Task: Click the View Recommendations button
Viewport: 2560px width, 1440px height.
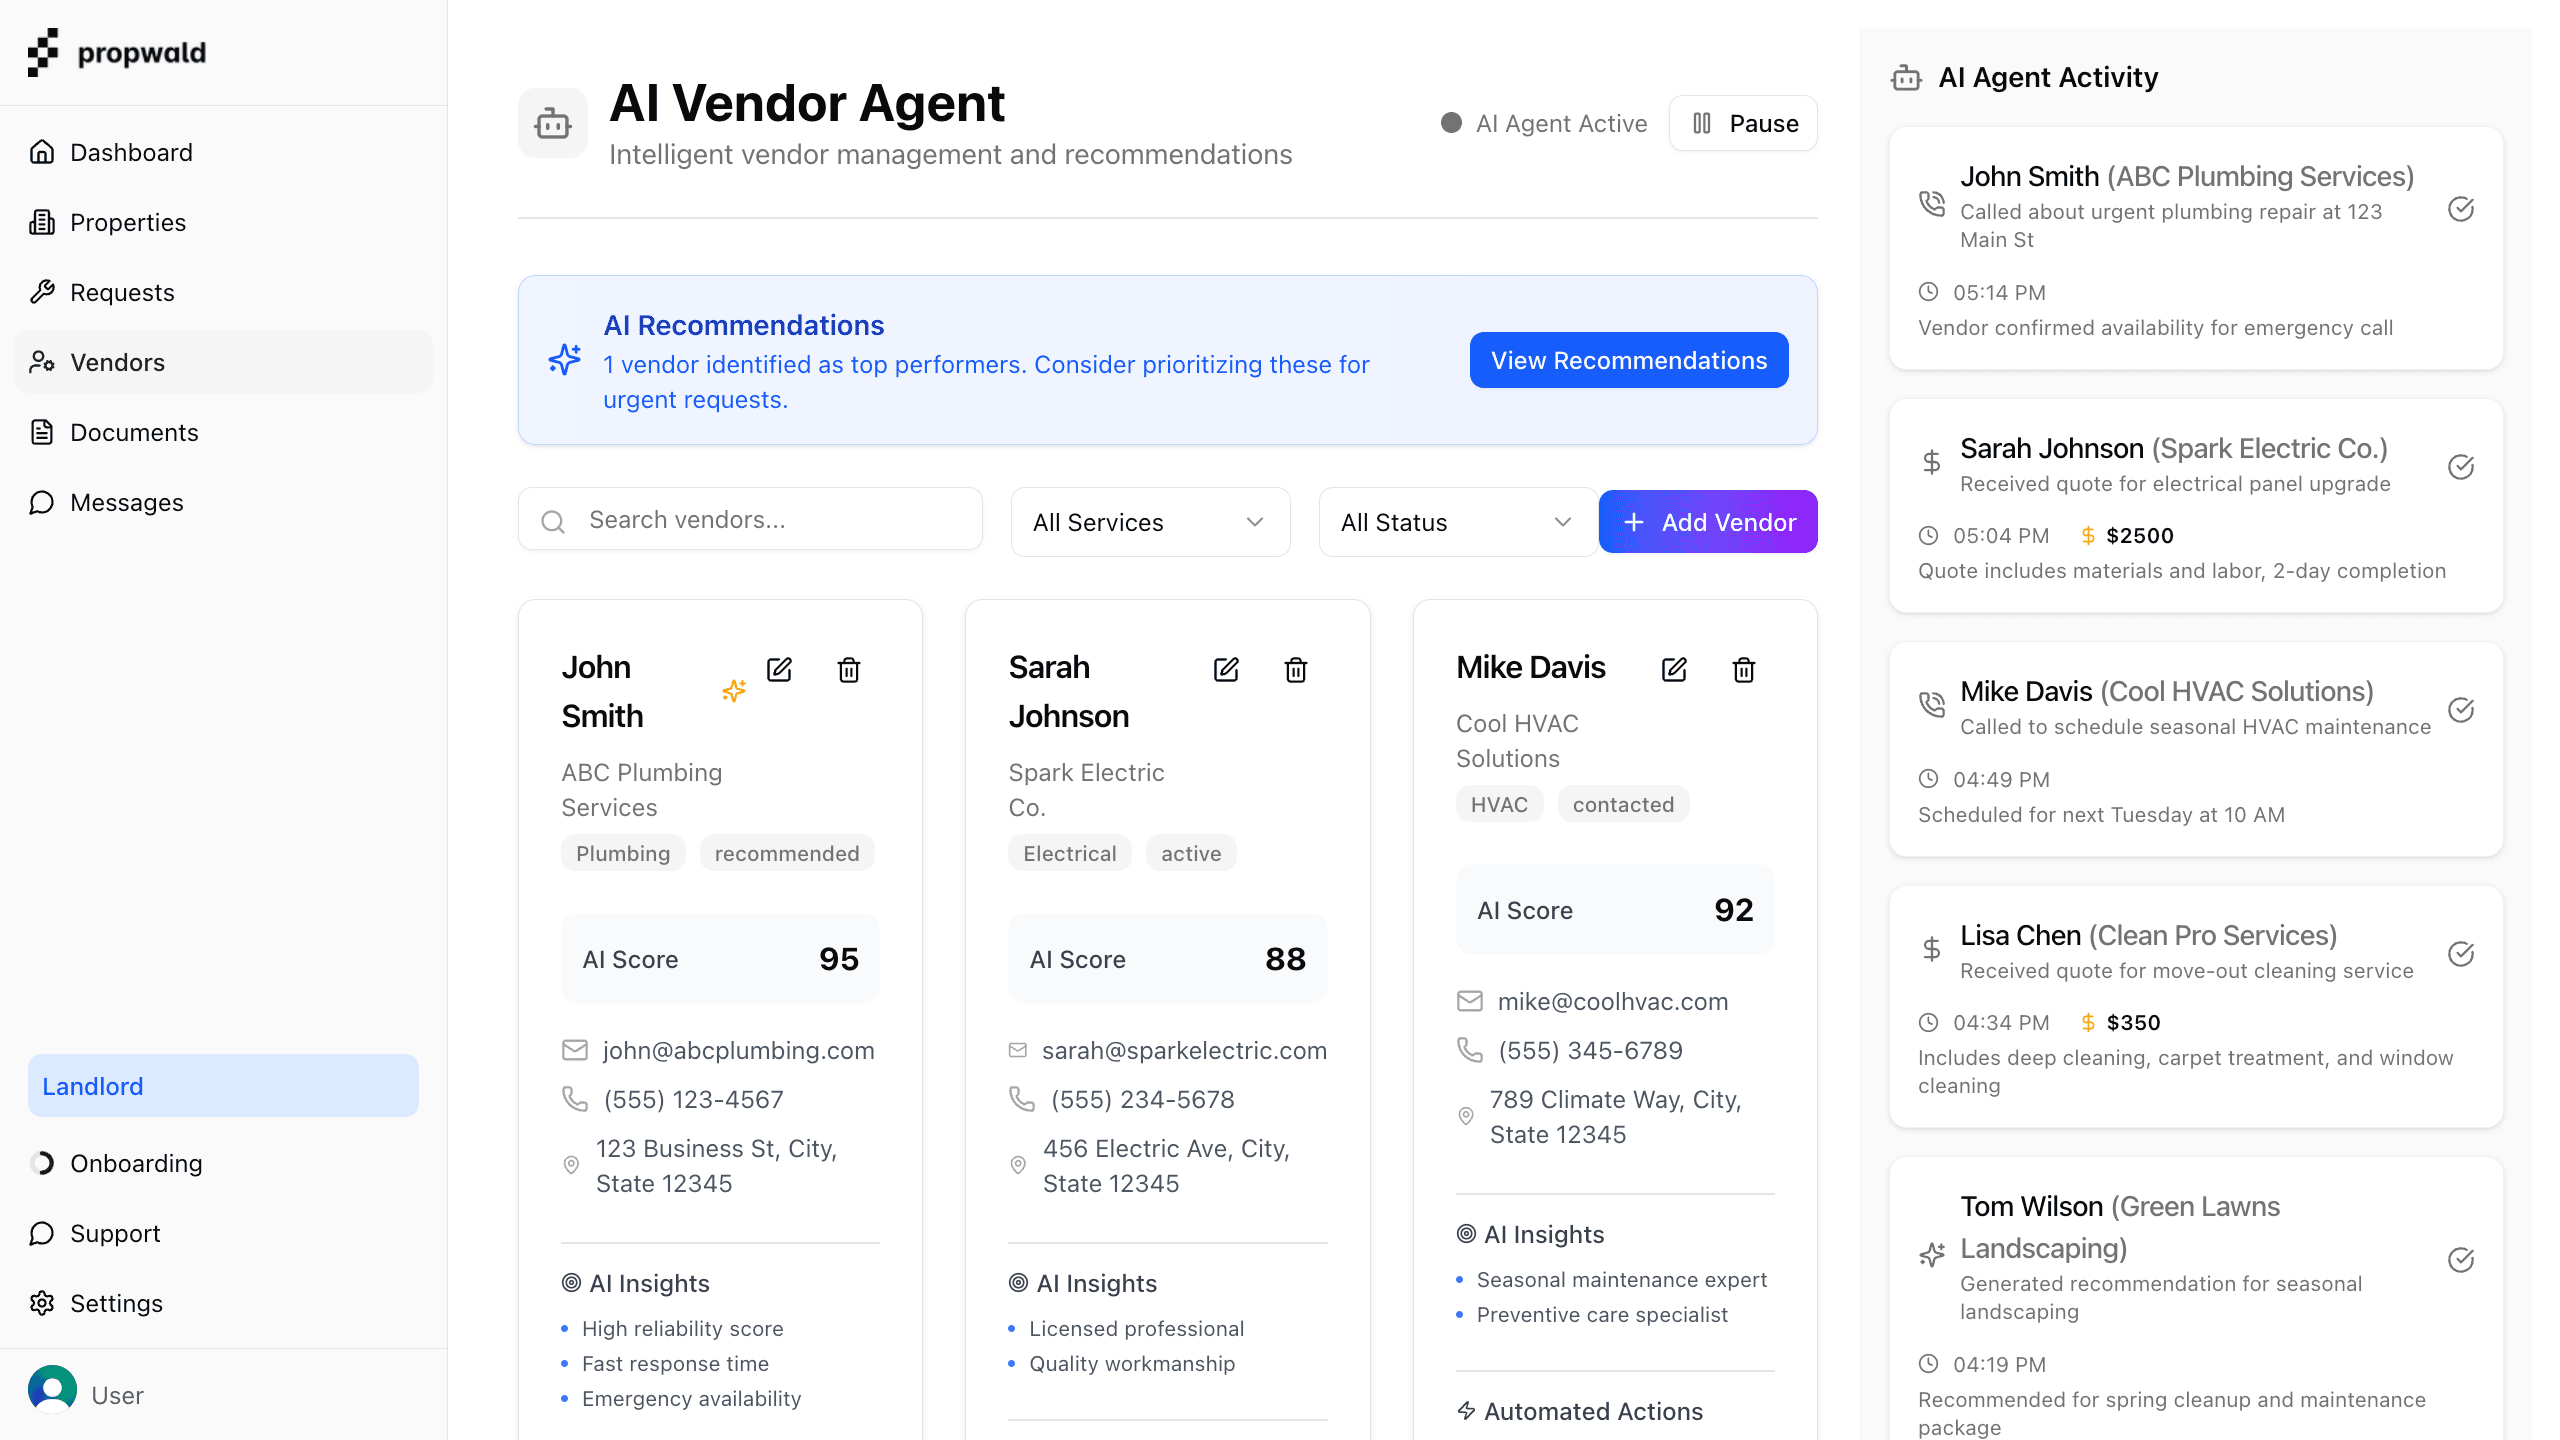Action: pyautogui.click(x=1628, y=360)
